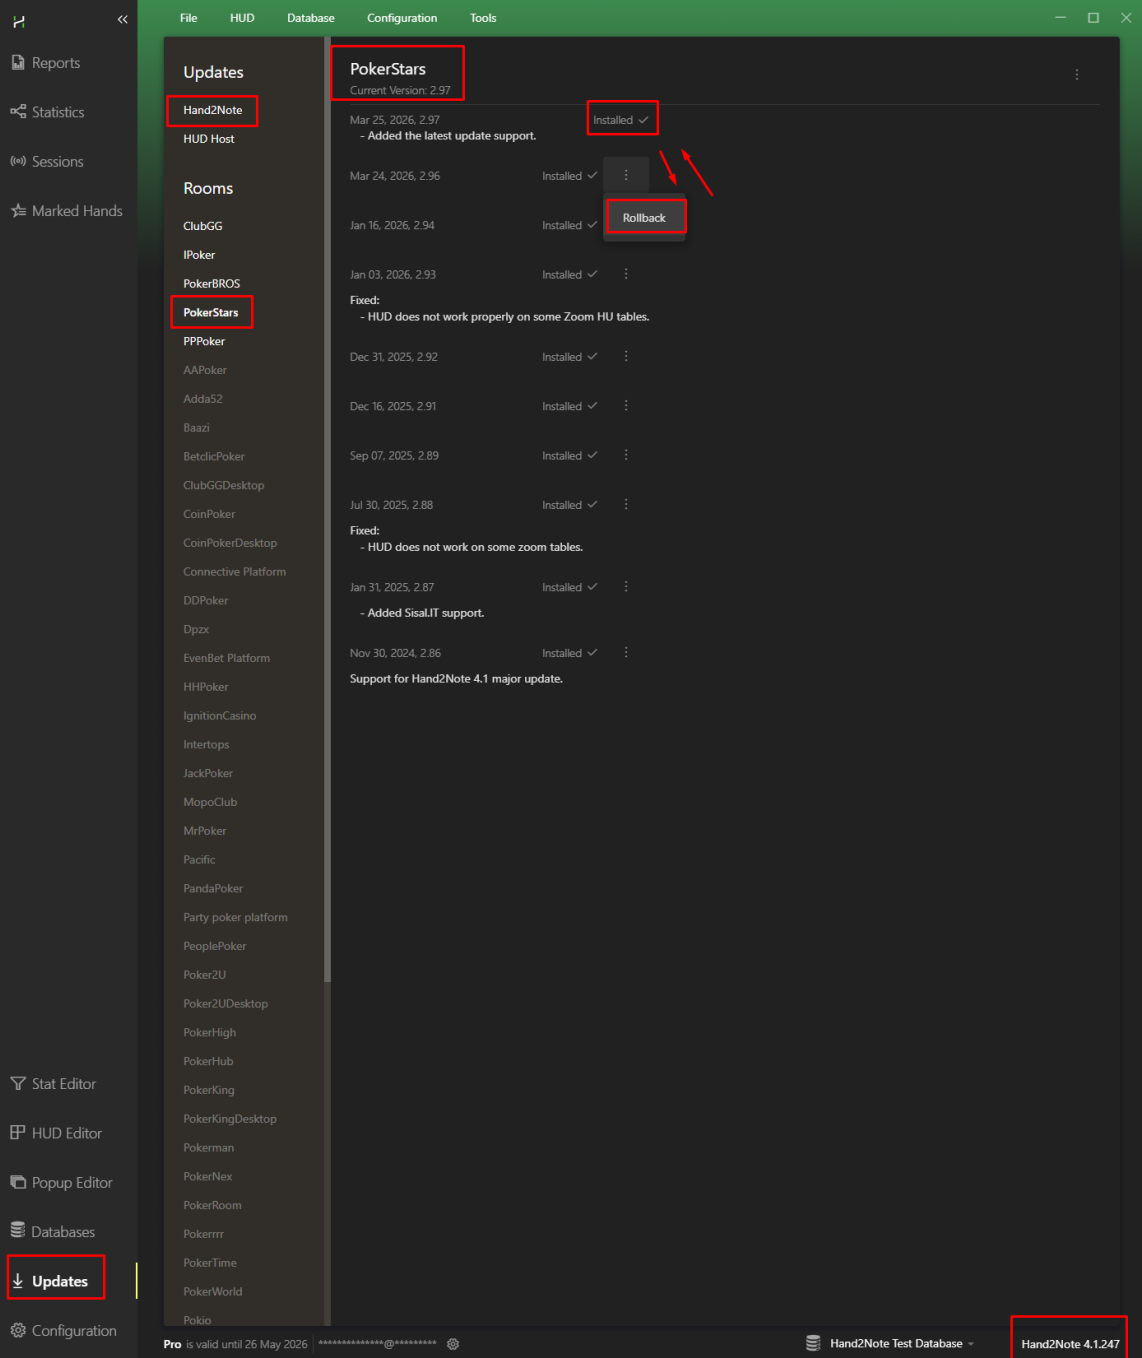Select the PPPoker room
Viewport: 1142px width, 1358px height.
[x=204, y=341]
